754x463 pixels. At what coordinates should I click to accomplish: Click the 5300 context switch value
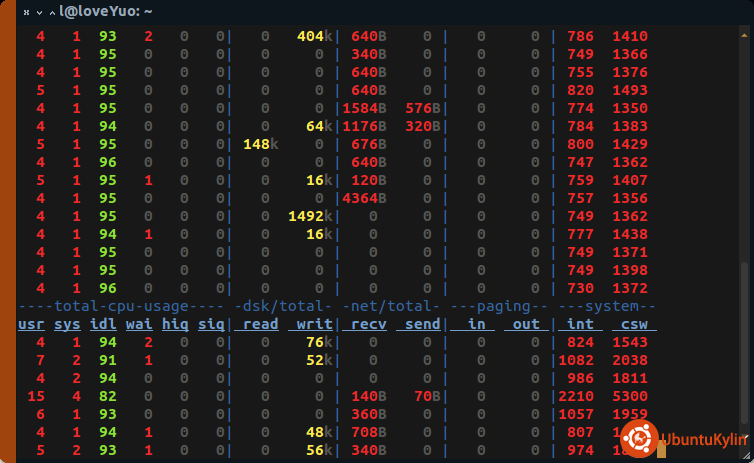tap(629, 396)
